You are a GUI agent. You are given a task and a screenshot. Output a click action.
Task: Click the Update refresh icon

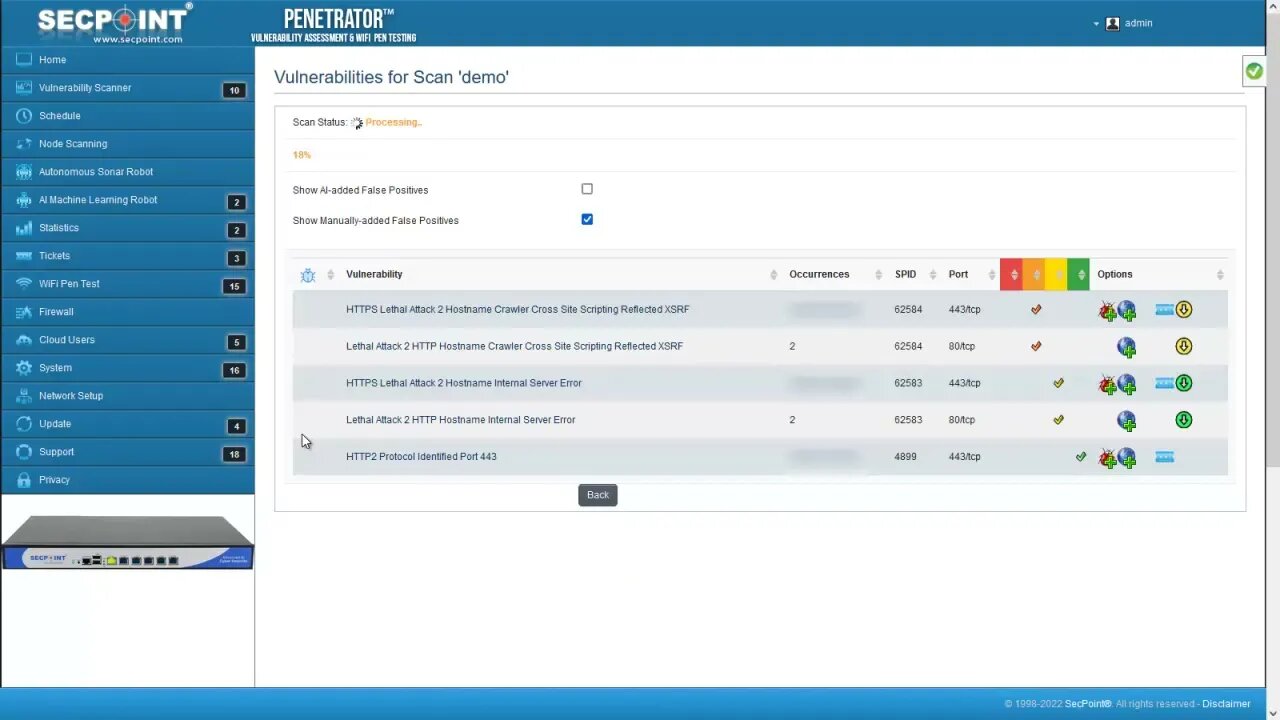tap(24, 424)
